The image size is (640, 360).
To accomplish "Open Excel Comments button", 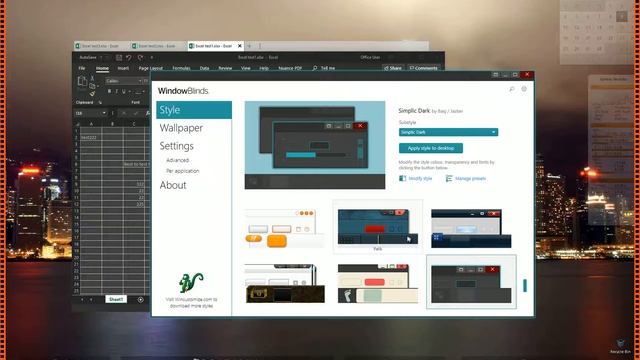I will pos(423,68).
